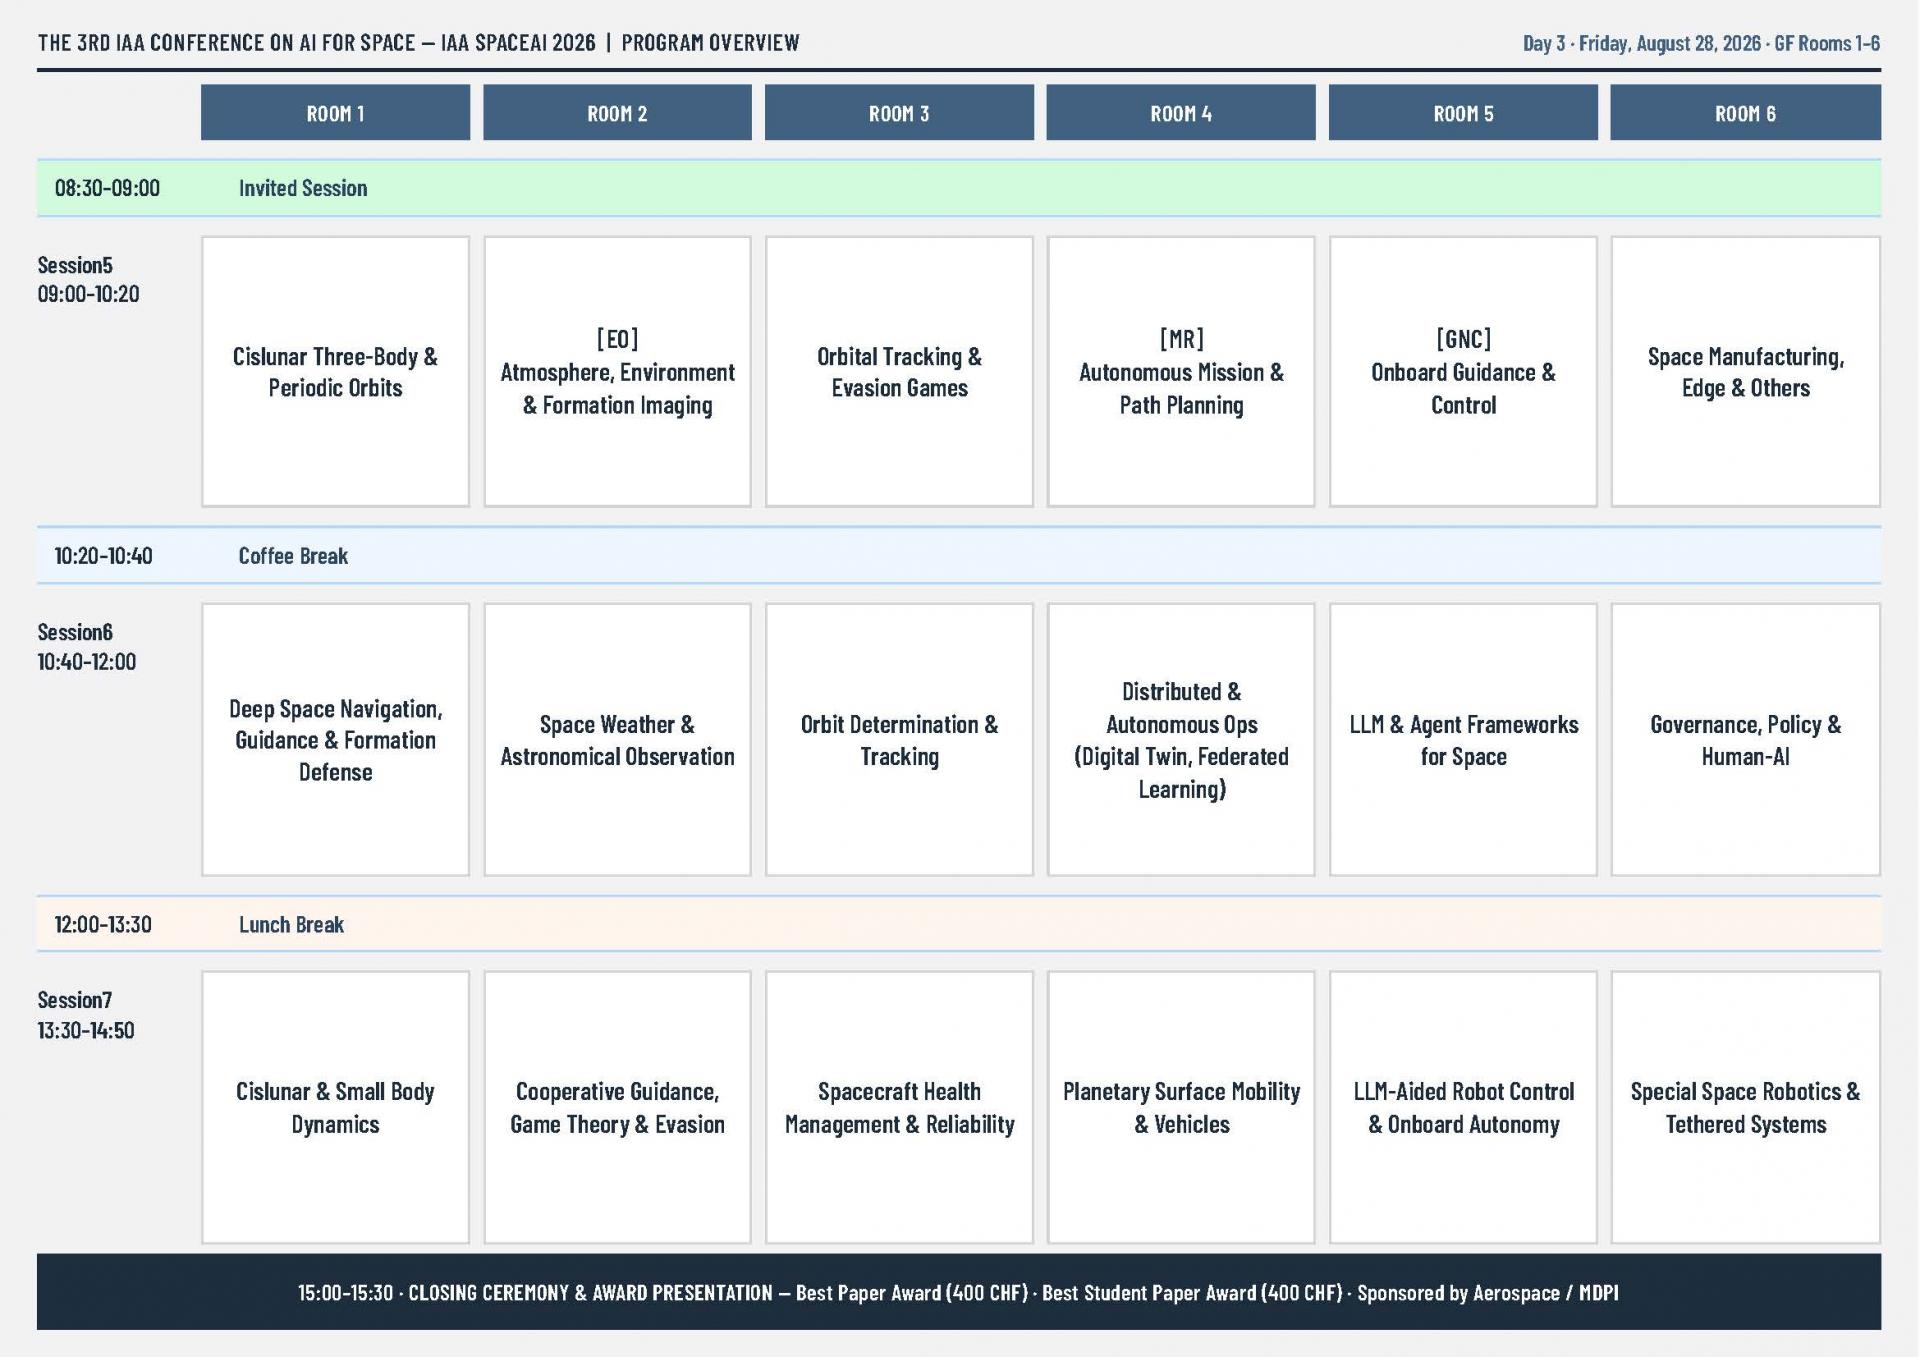Open Deep Space Navigation, Guidance session card
The image size is (1920, 1357).
pos(335,740)
